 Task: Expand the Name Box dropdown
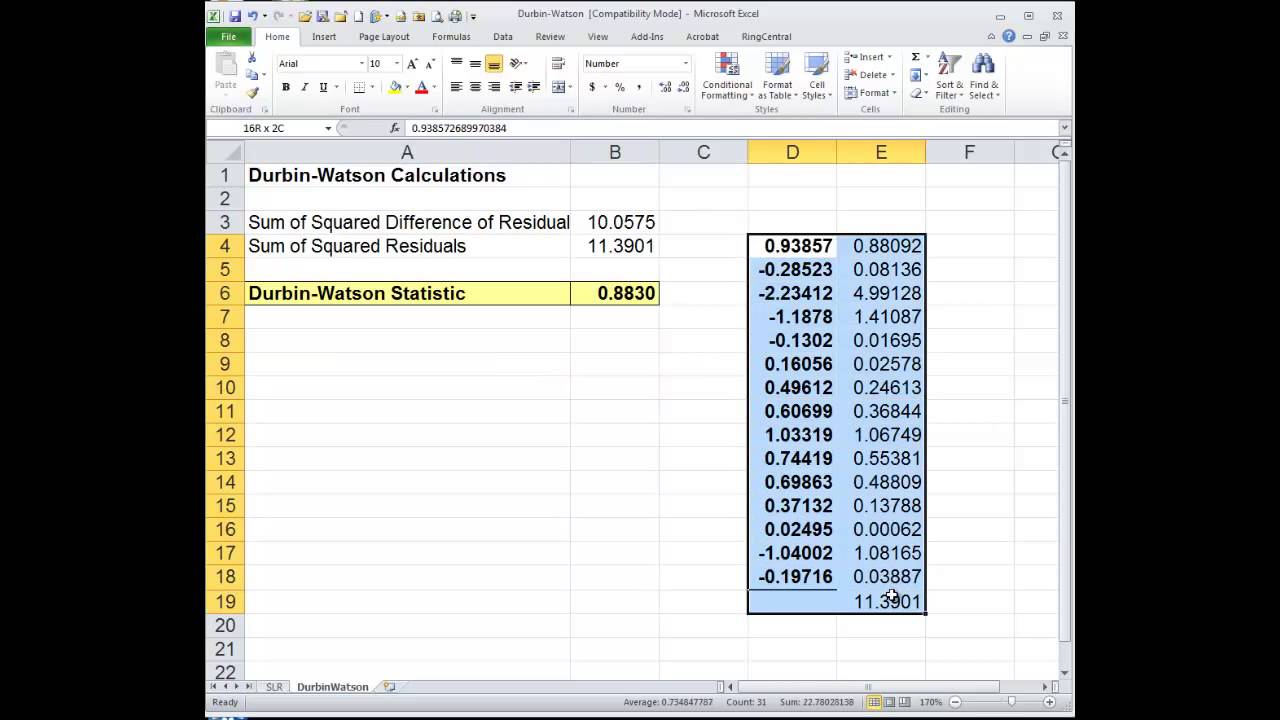[328, 128]
